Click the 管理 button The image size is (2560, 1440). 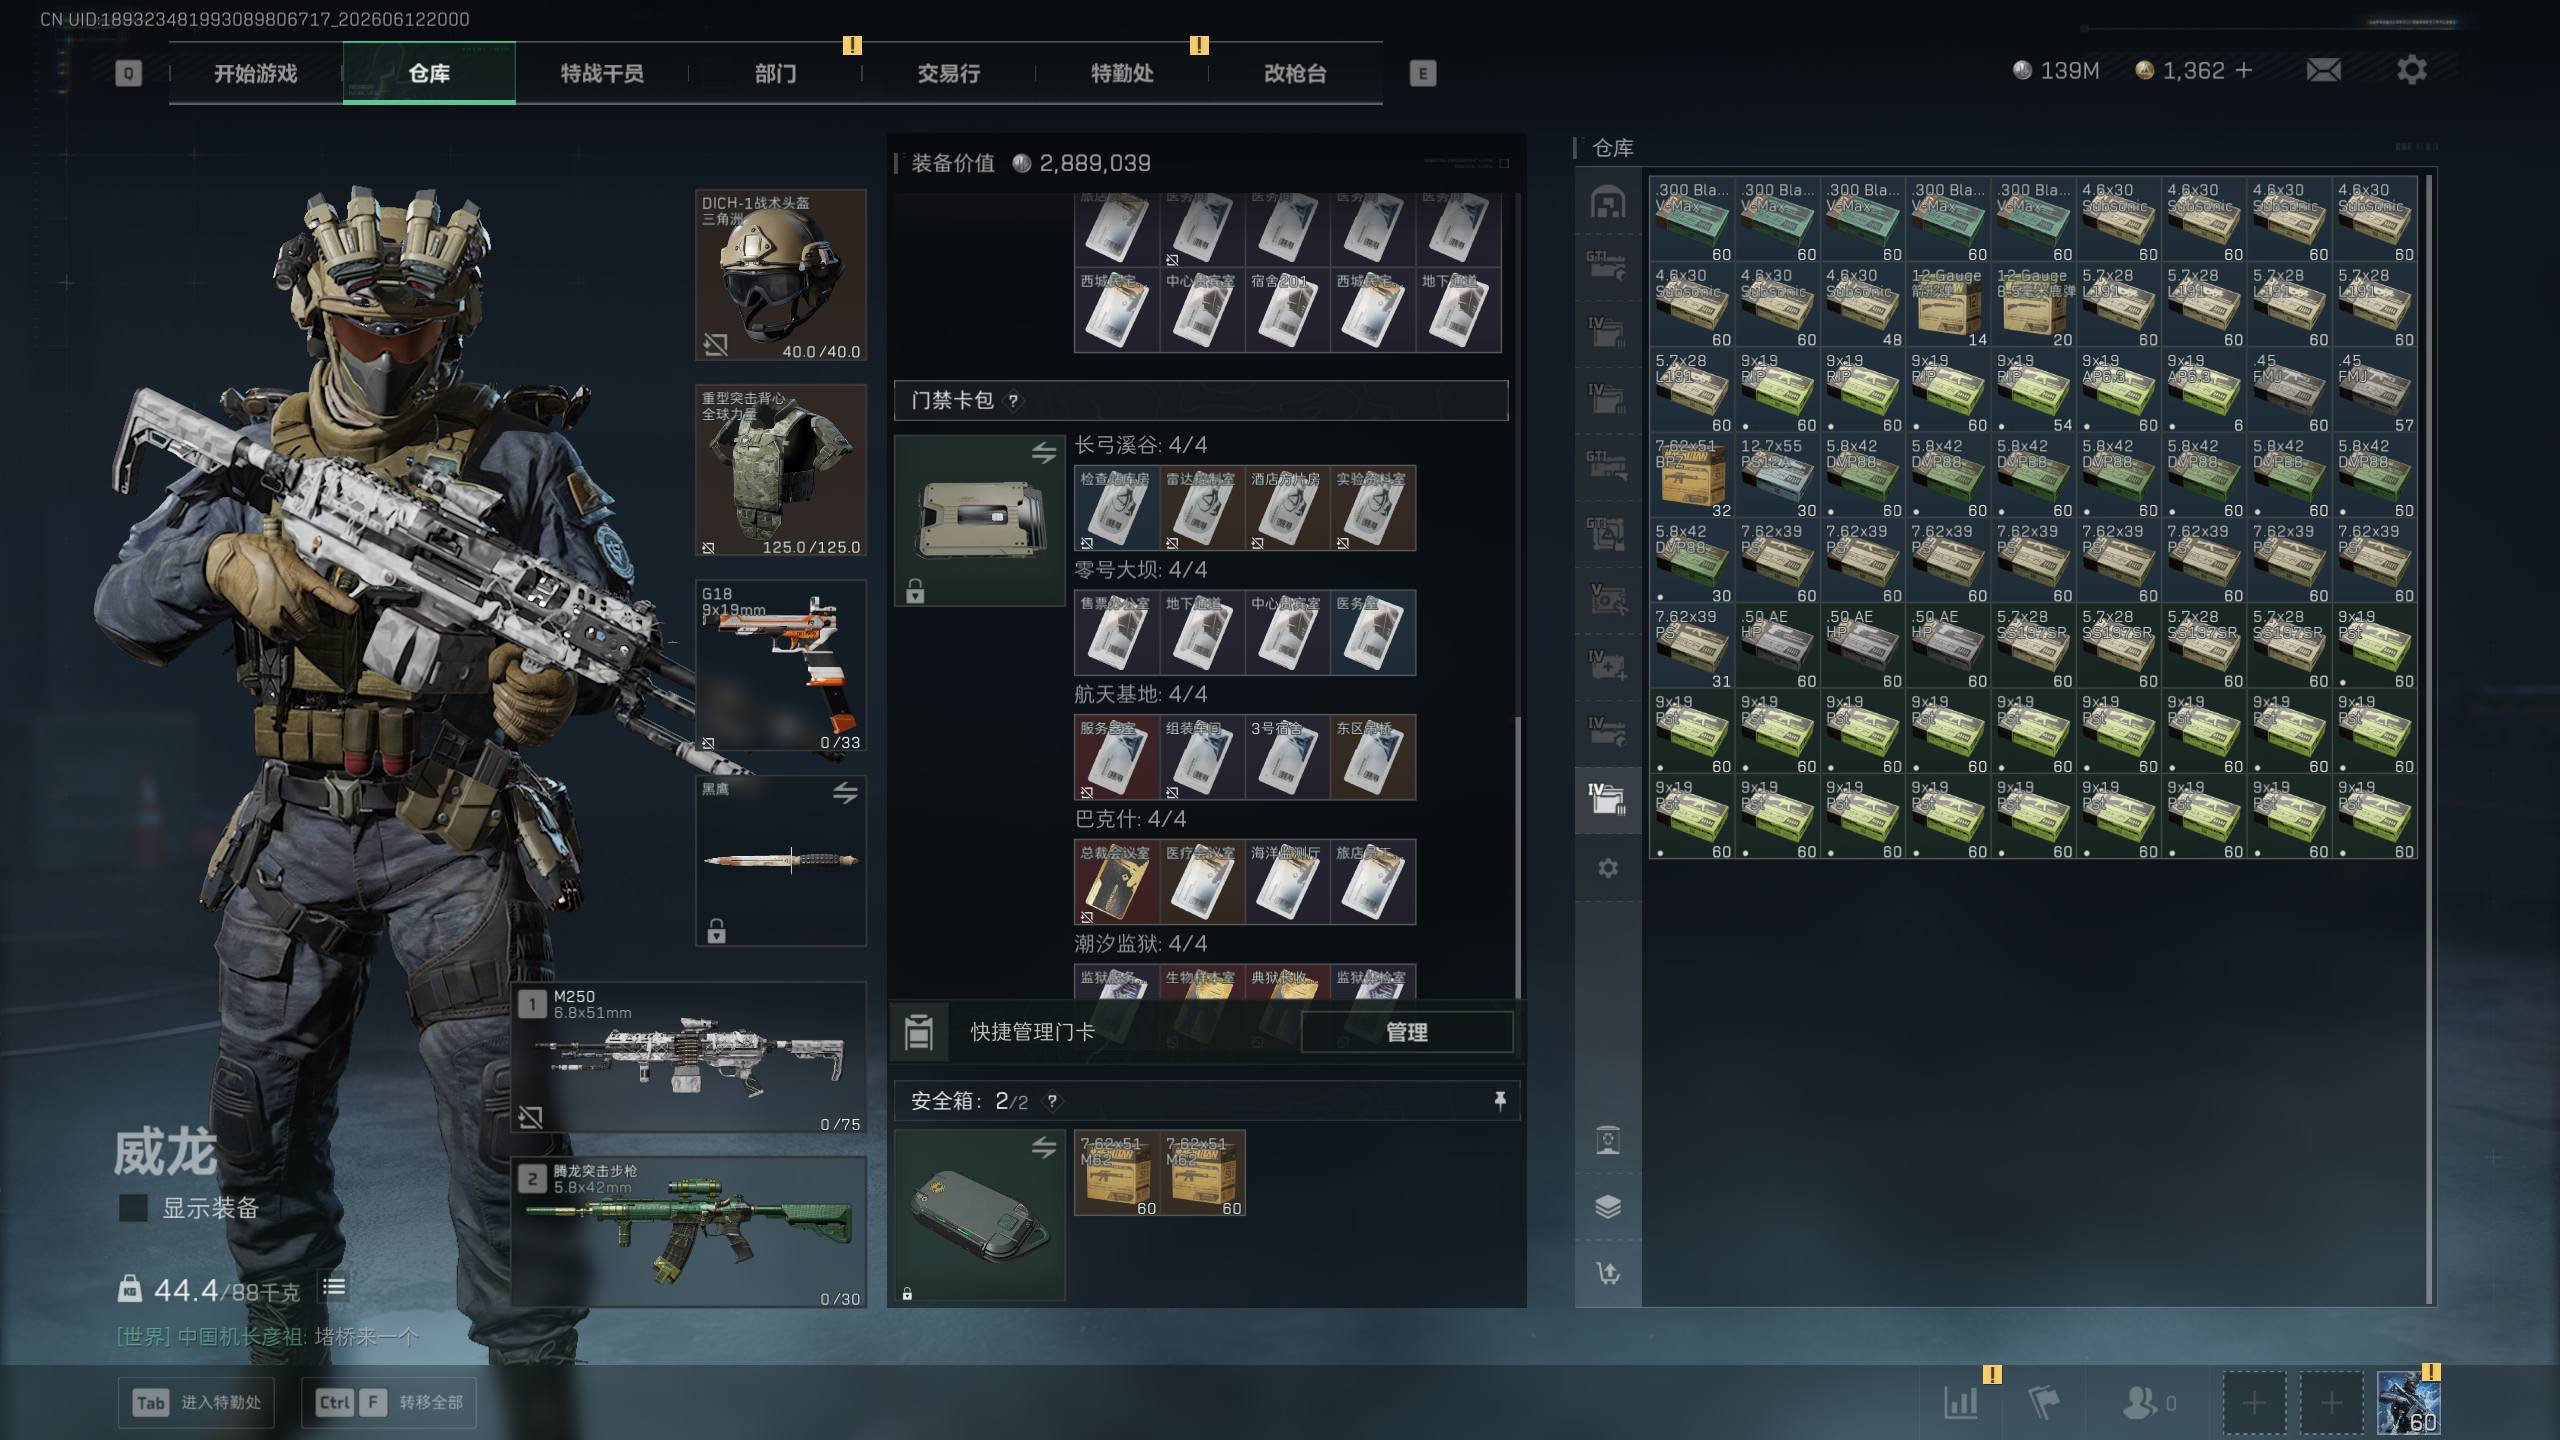click(1406, 1032)
